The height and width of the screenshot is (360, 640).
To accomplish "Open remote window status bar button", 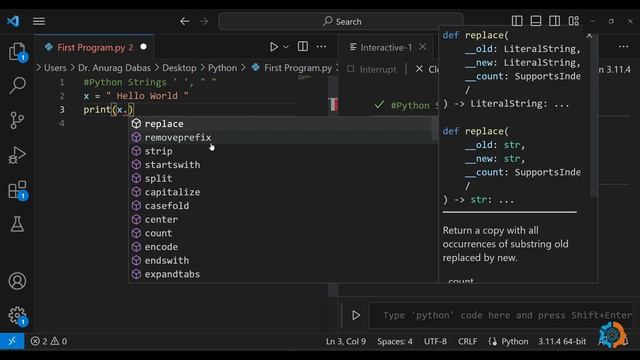I will [12, 341].
